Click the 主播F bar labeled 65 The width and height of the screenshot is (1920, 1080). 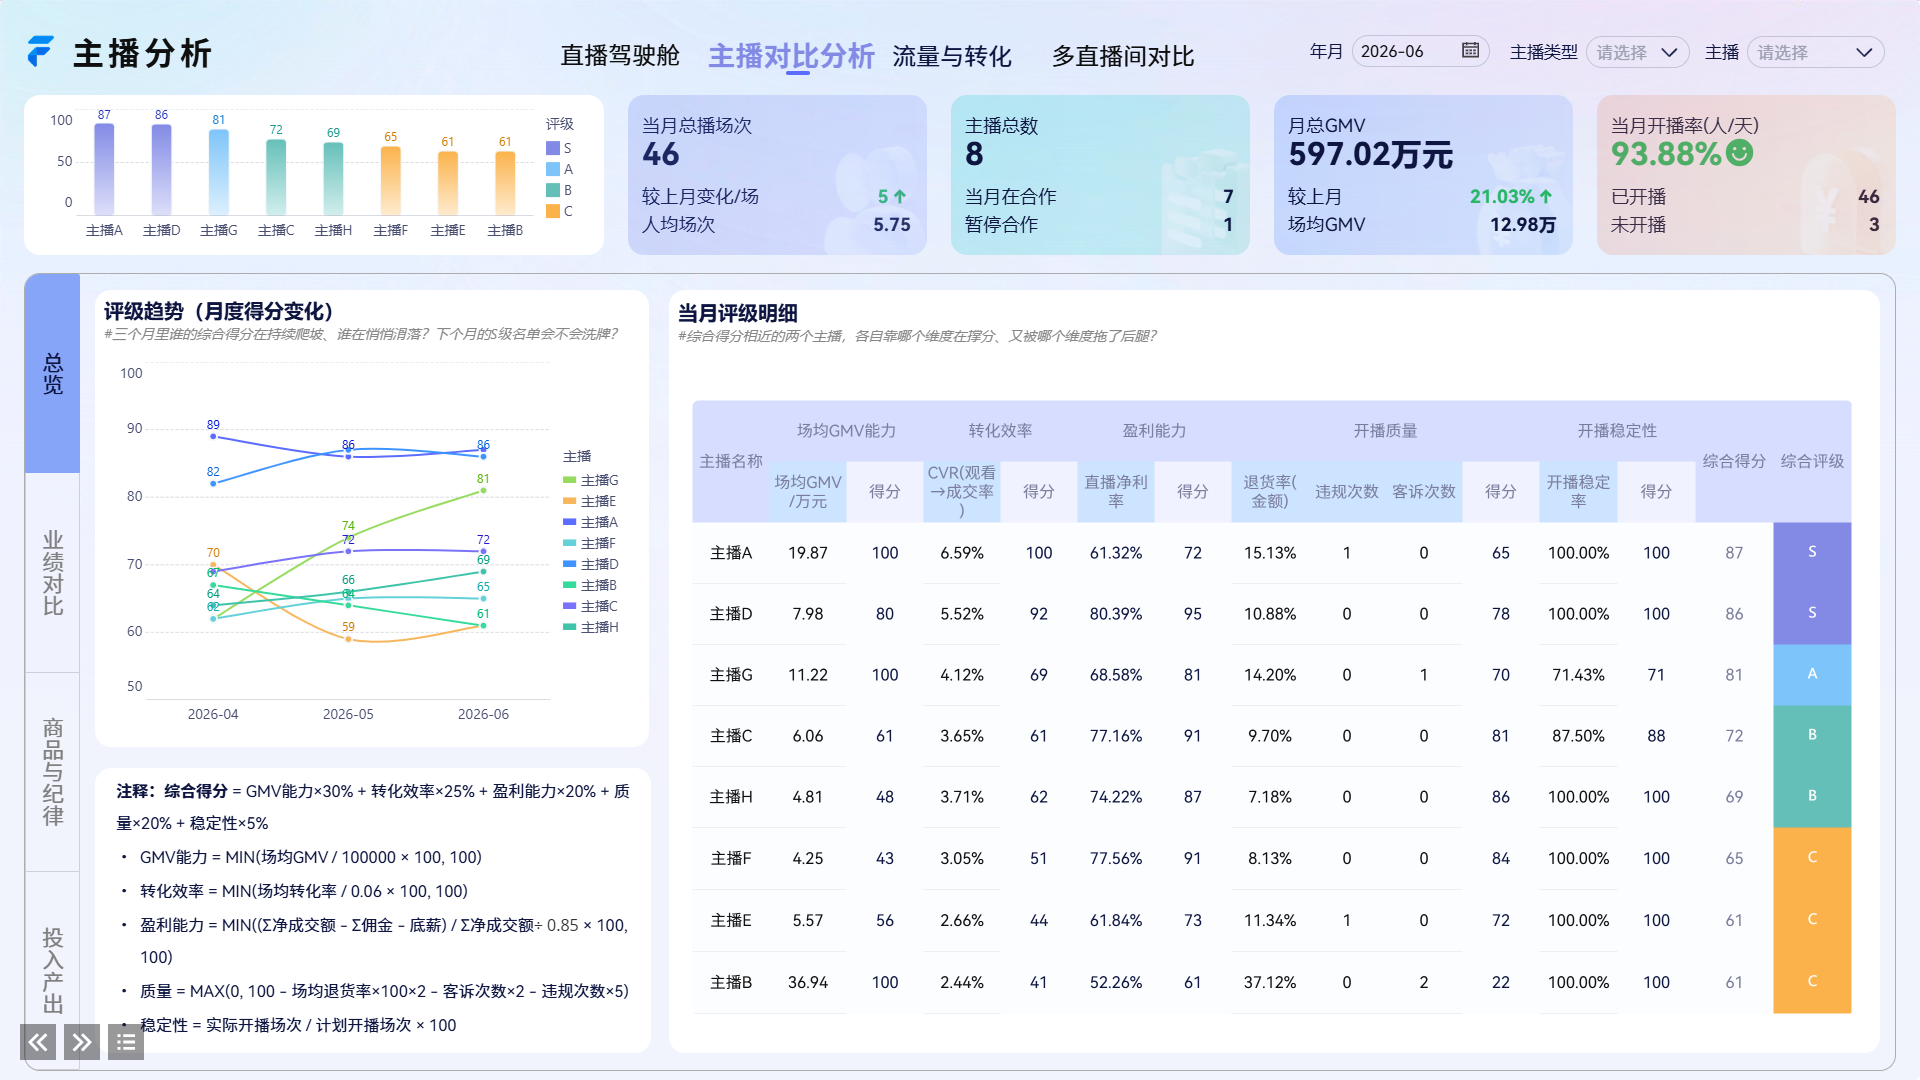coord(391,180)
